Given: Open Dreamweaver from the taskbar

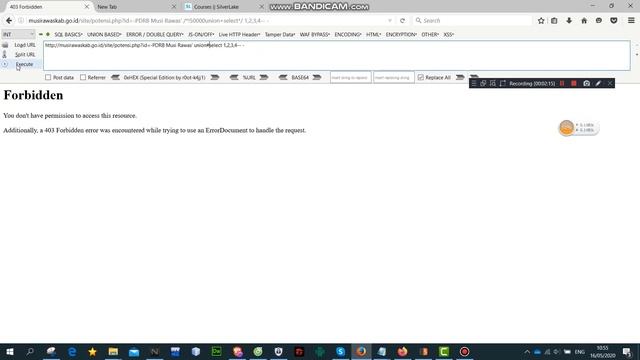Looking at the screenshot, I should coord(216,351).
